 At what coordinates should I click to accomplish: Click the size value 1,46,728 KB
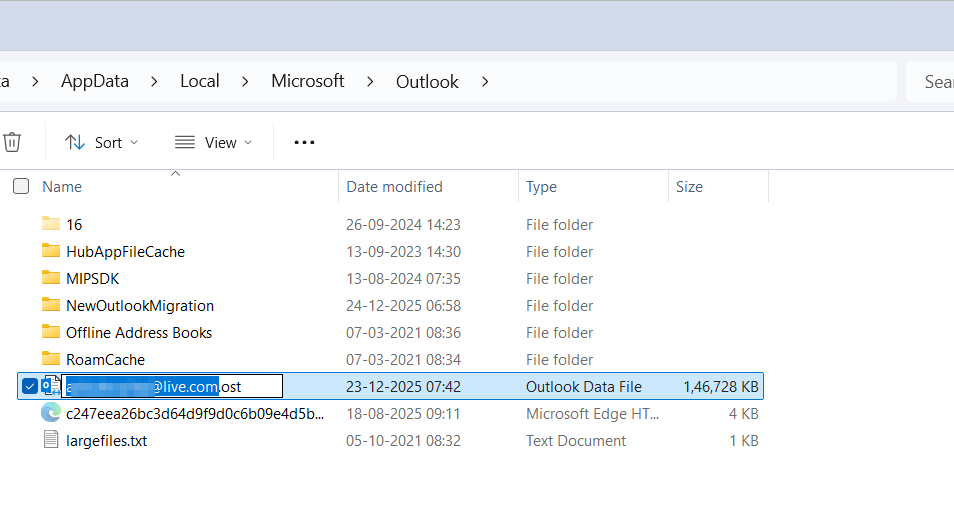pyautogui.click(x=721, y=387)
